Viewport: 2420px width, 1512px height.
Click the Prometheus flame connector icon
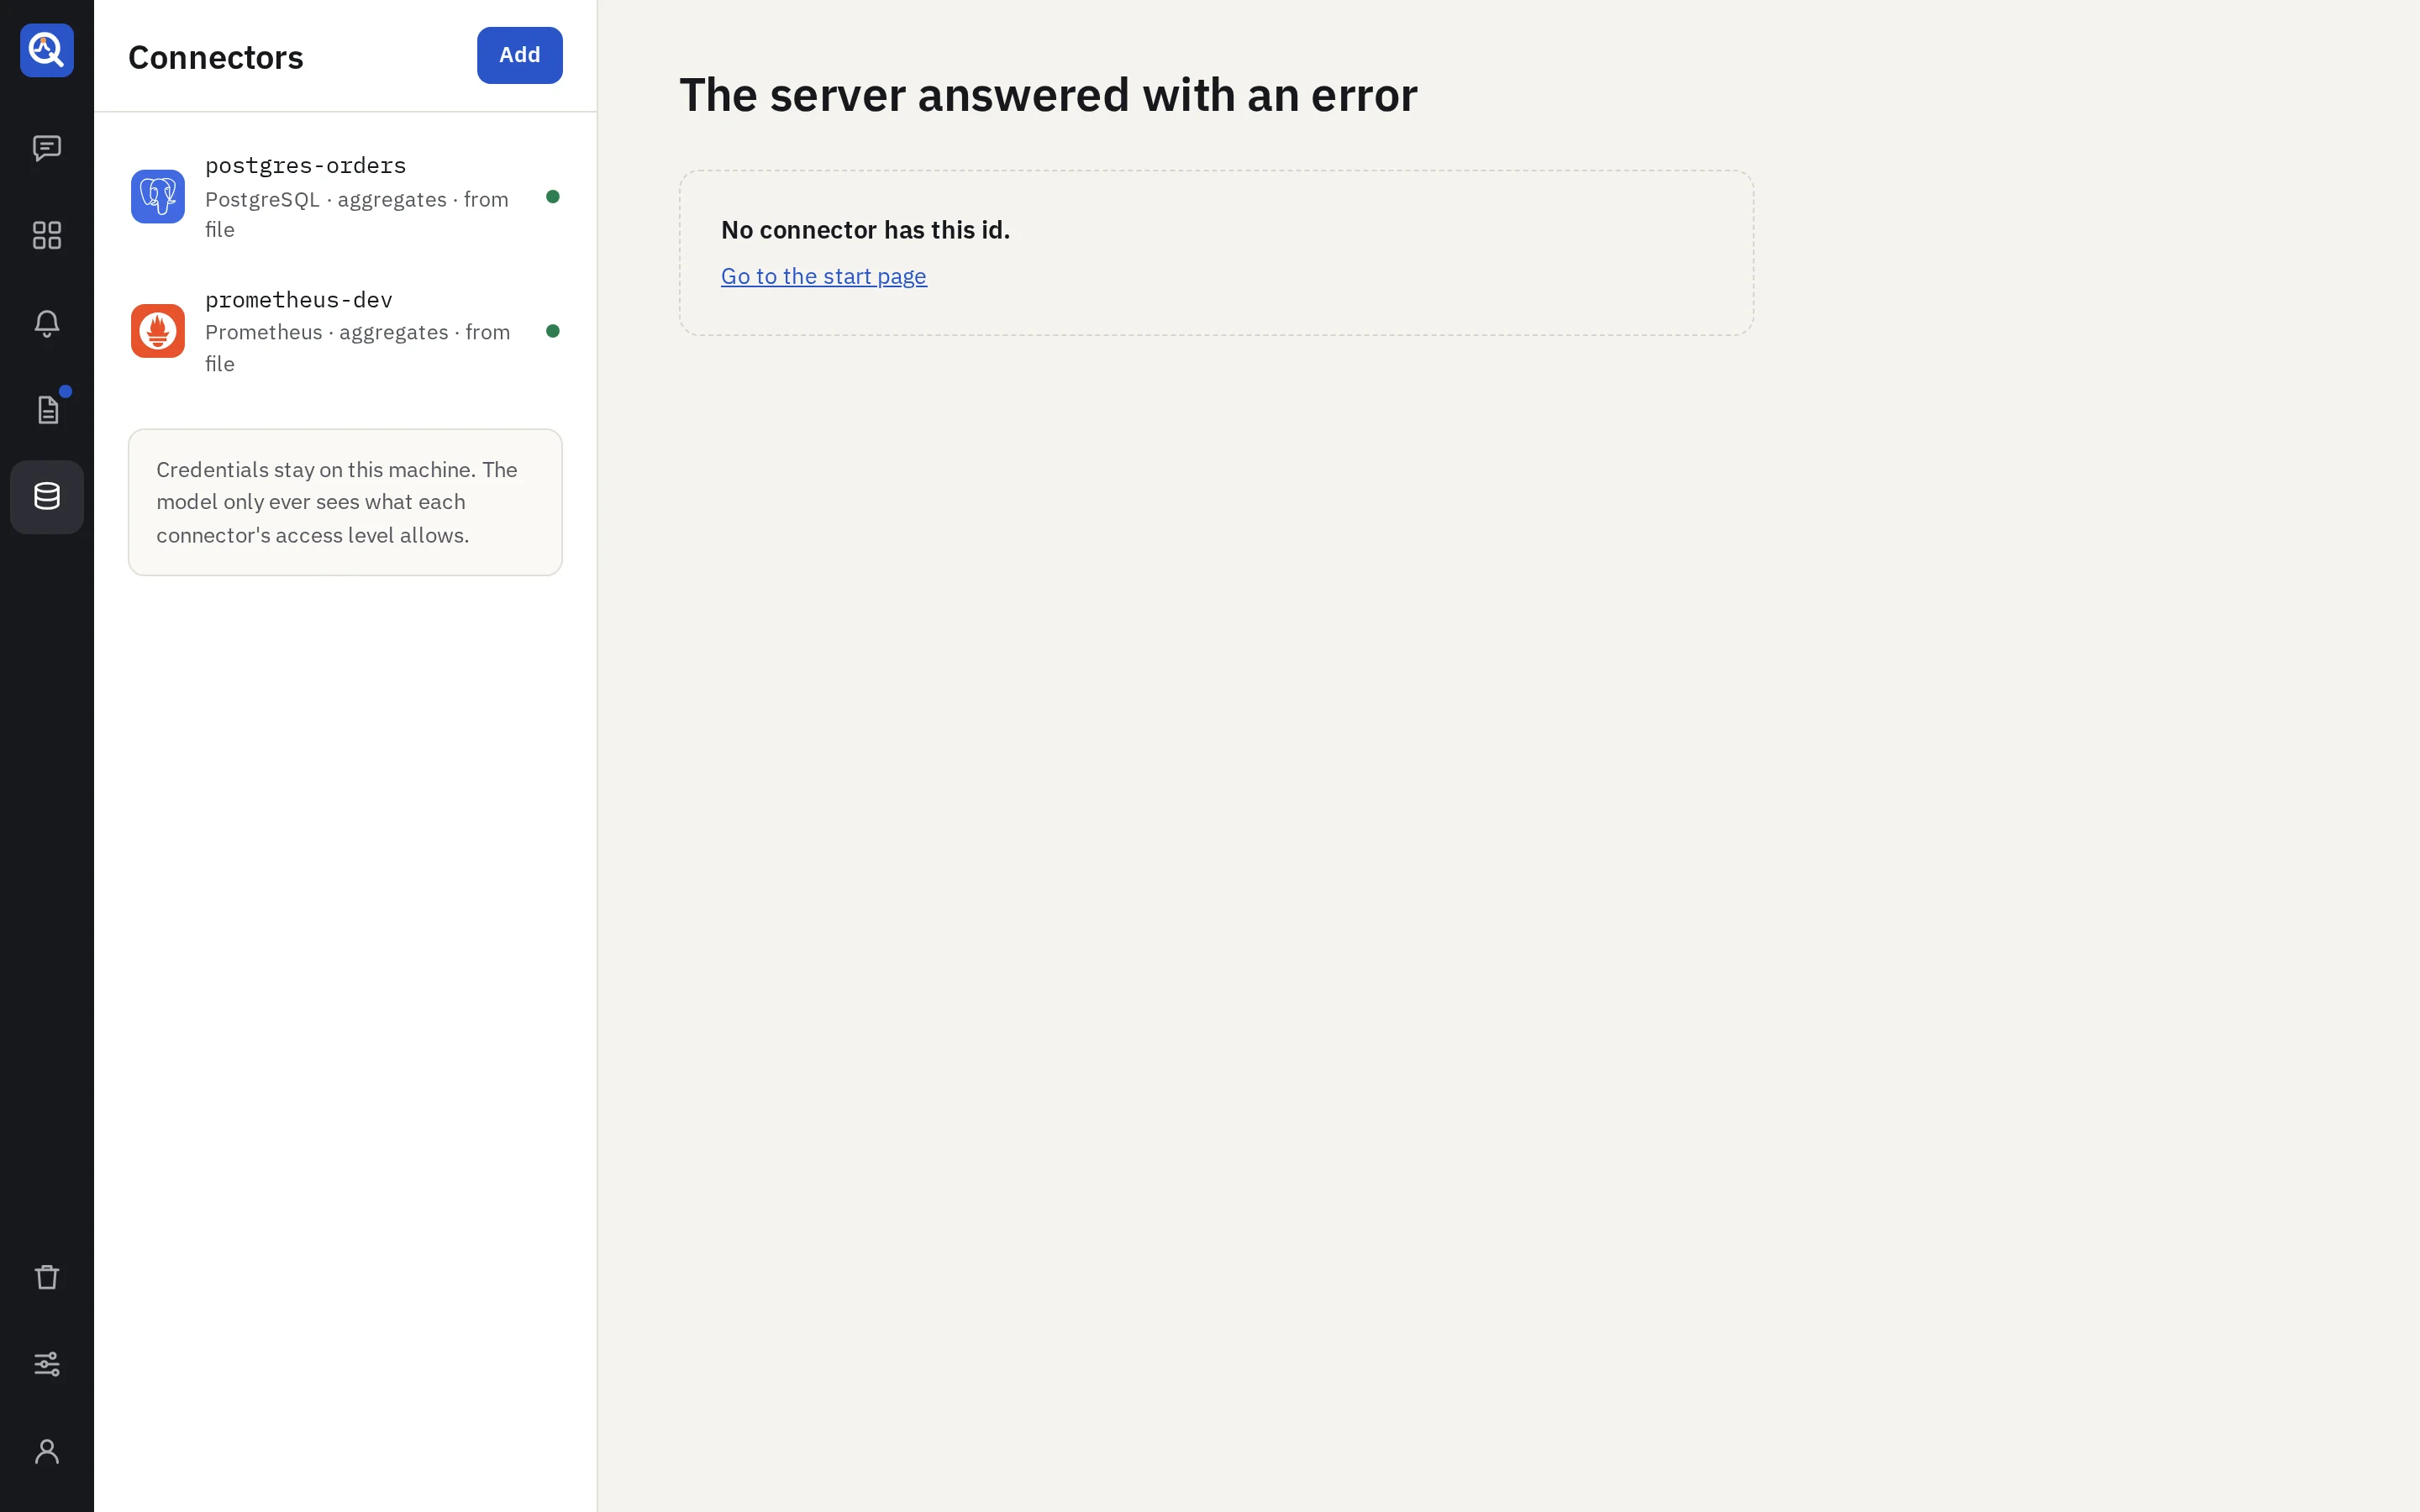point(158,331)
